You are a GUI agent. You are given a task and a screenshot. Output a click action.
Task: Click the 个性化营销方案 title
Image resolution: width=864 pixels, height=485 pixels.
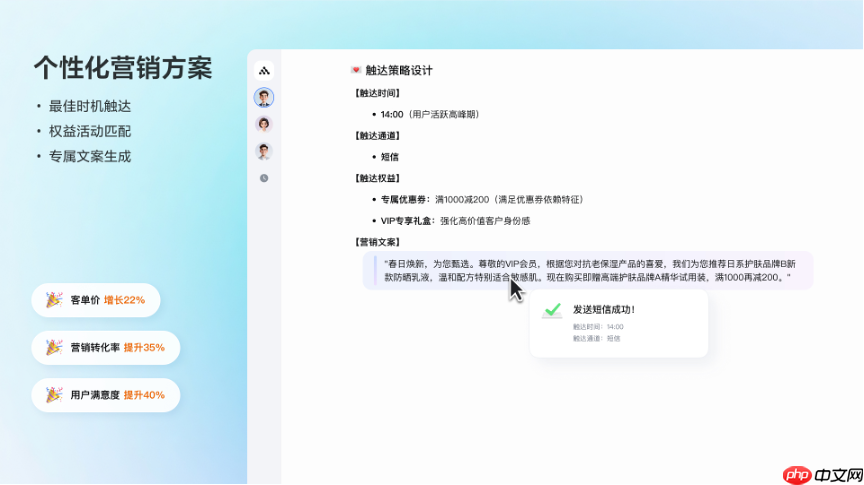coord(123,68)
